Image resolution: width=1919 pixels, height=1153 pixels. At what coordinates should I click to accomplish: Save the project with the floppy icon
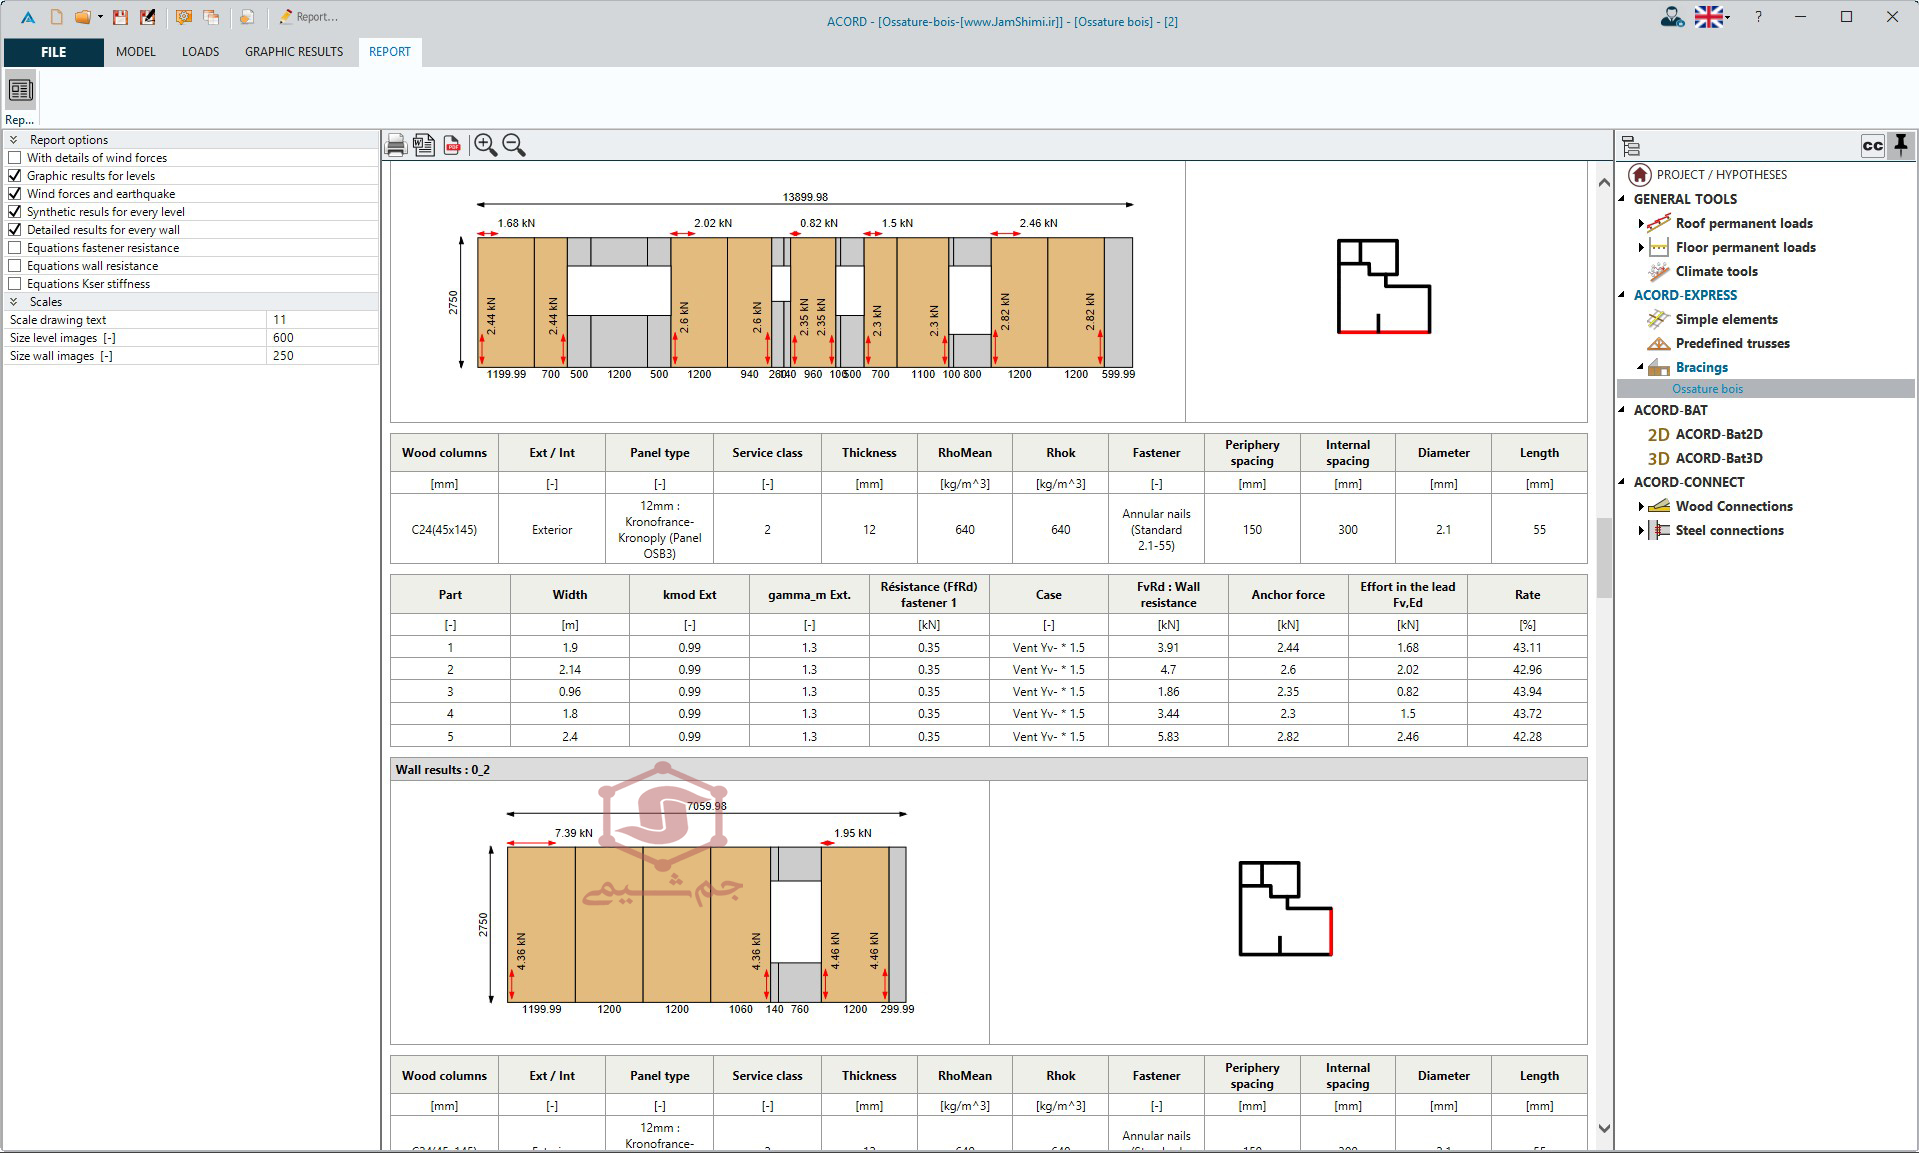pyautogui.click(x=120, y=17)
